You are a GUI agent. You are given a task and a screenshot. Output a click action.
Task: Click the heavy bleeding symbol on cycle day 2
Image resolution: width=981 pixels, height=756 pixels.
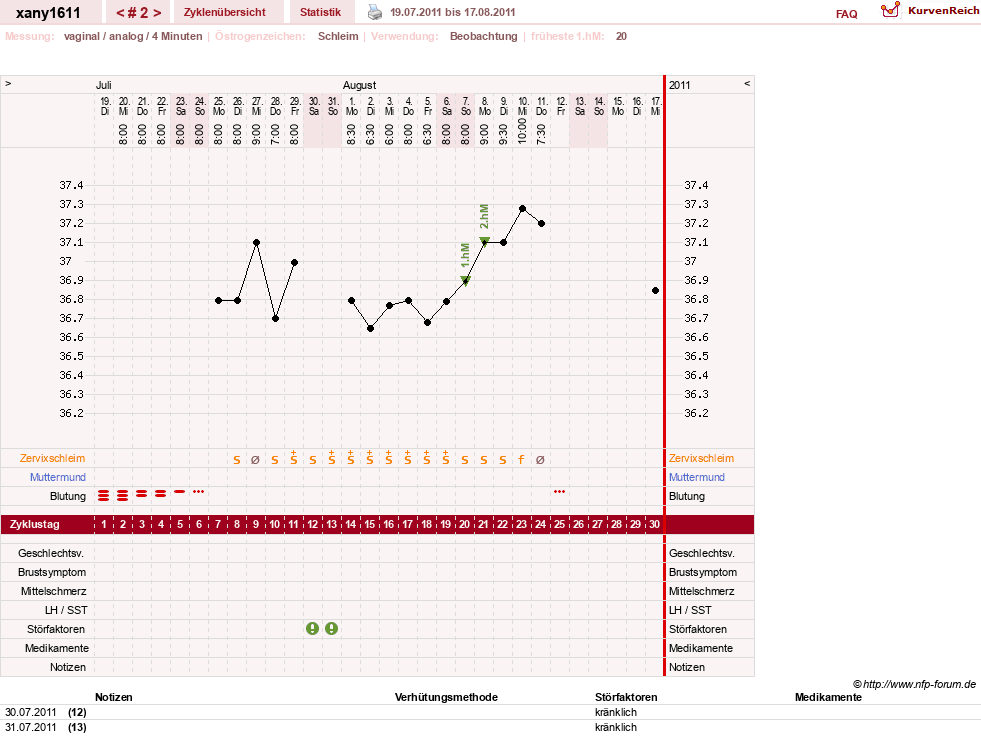point(123,496)
